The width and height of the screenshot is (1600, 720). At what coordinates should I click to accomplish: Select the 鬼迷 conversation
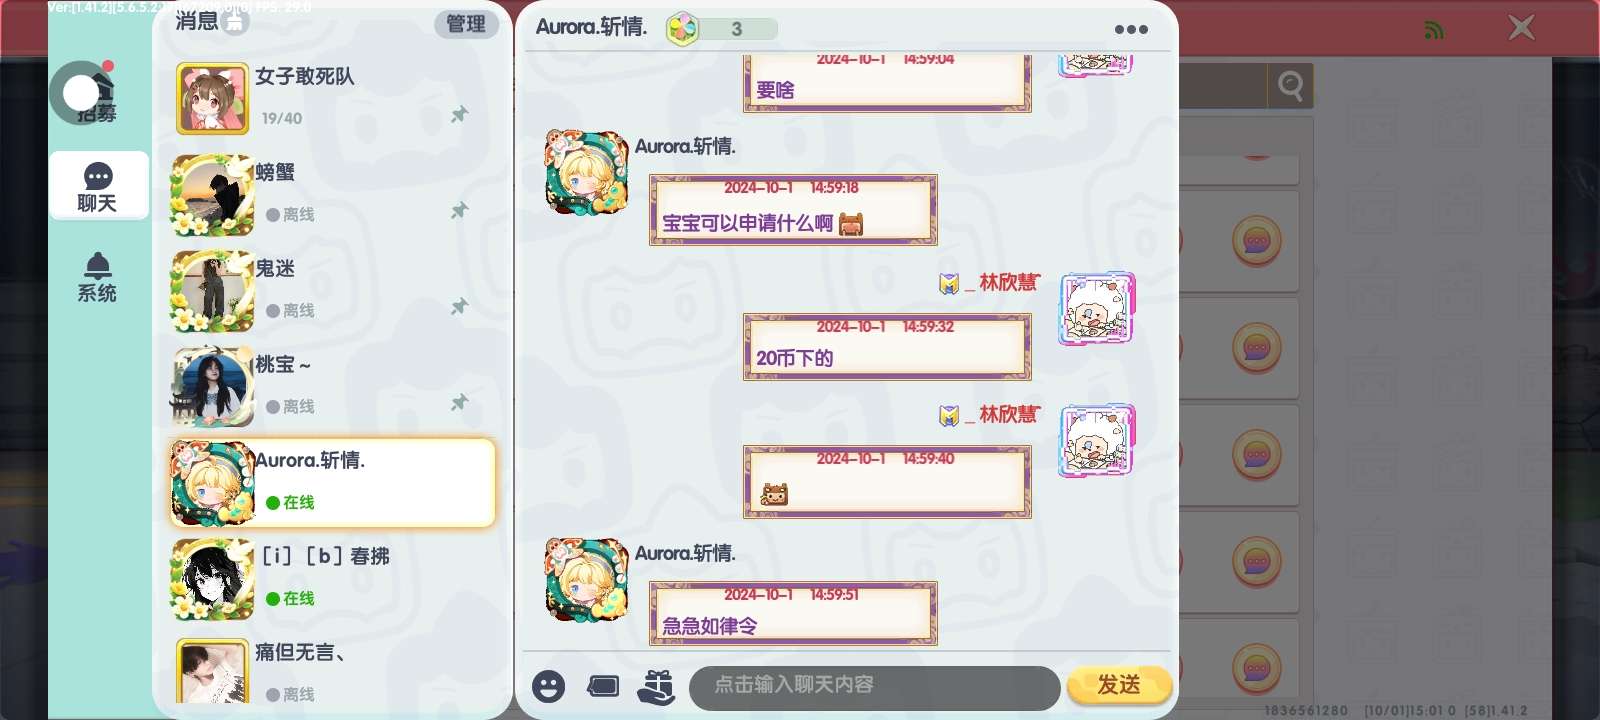coord(333,290)
